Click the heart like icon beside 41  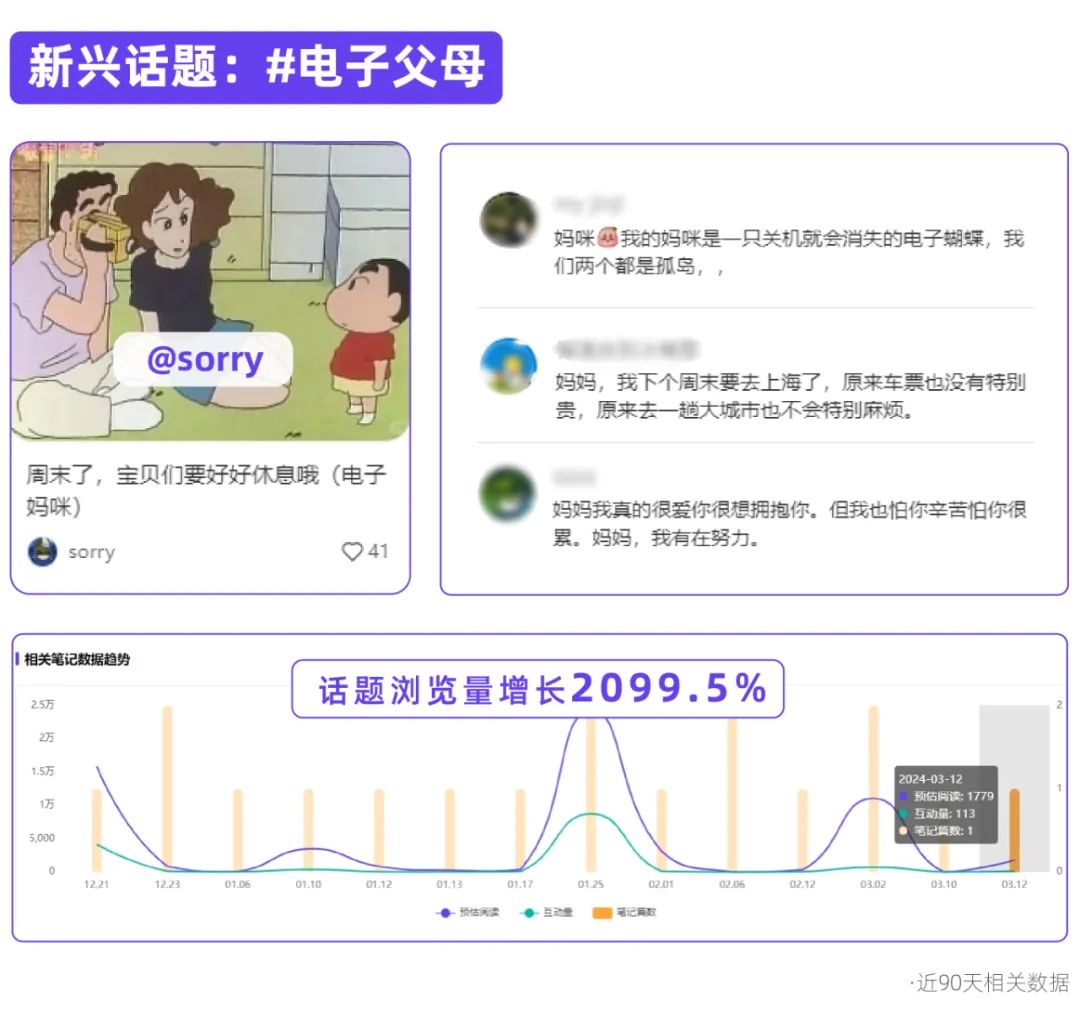(x=352, y=551)
